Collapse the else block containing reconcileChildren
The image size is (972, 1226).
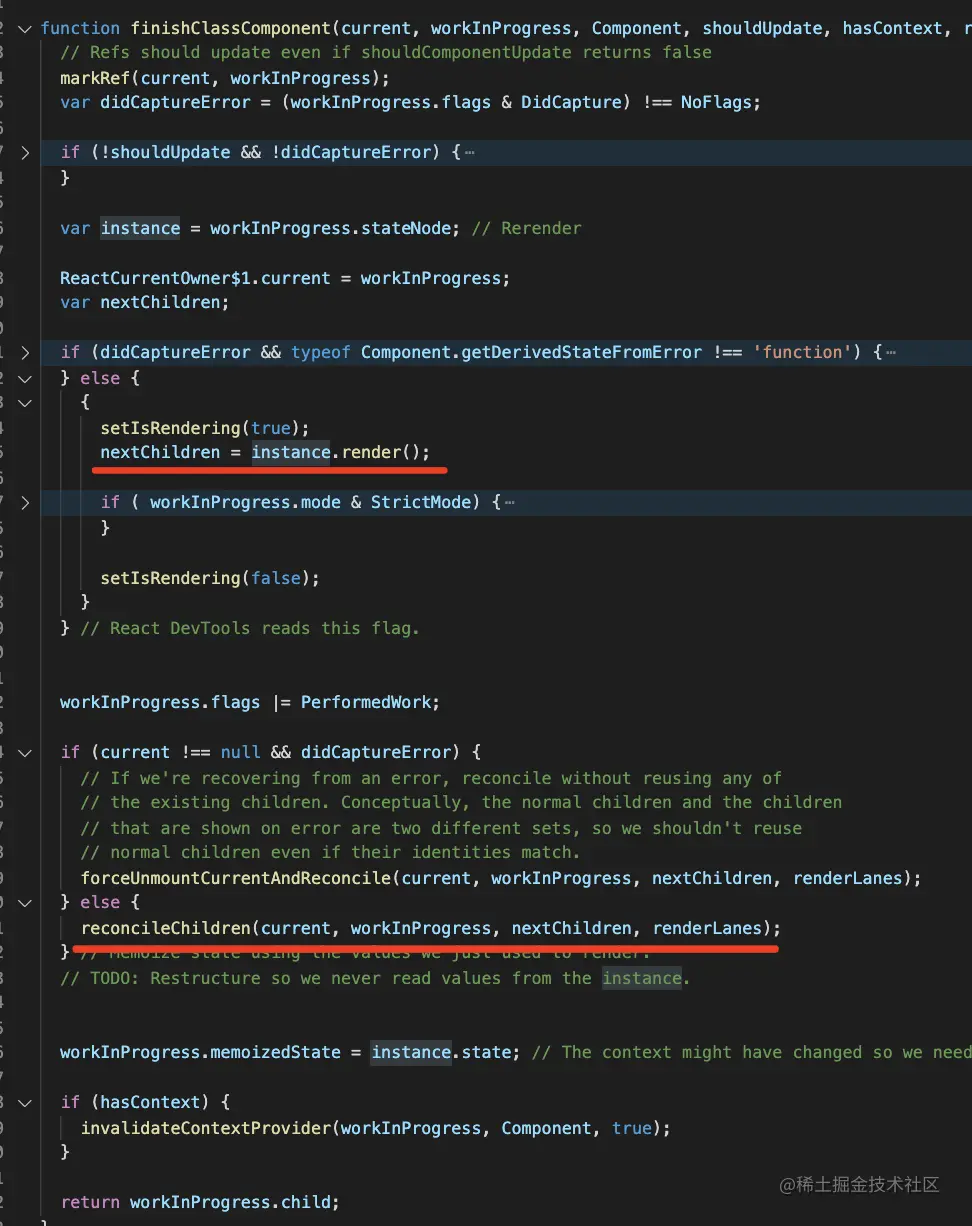click(25, 902)
